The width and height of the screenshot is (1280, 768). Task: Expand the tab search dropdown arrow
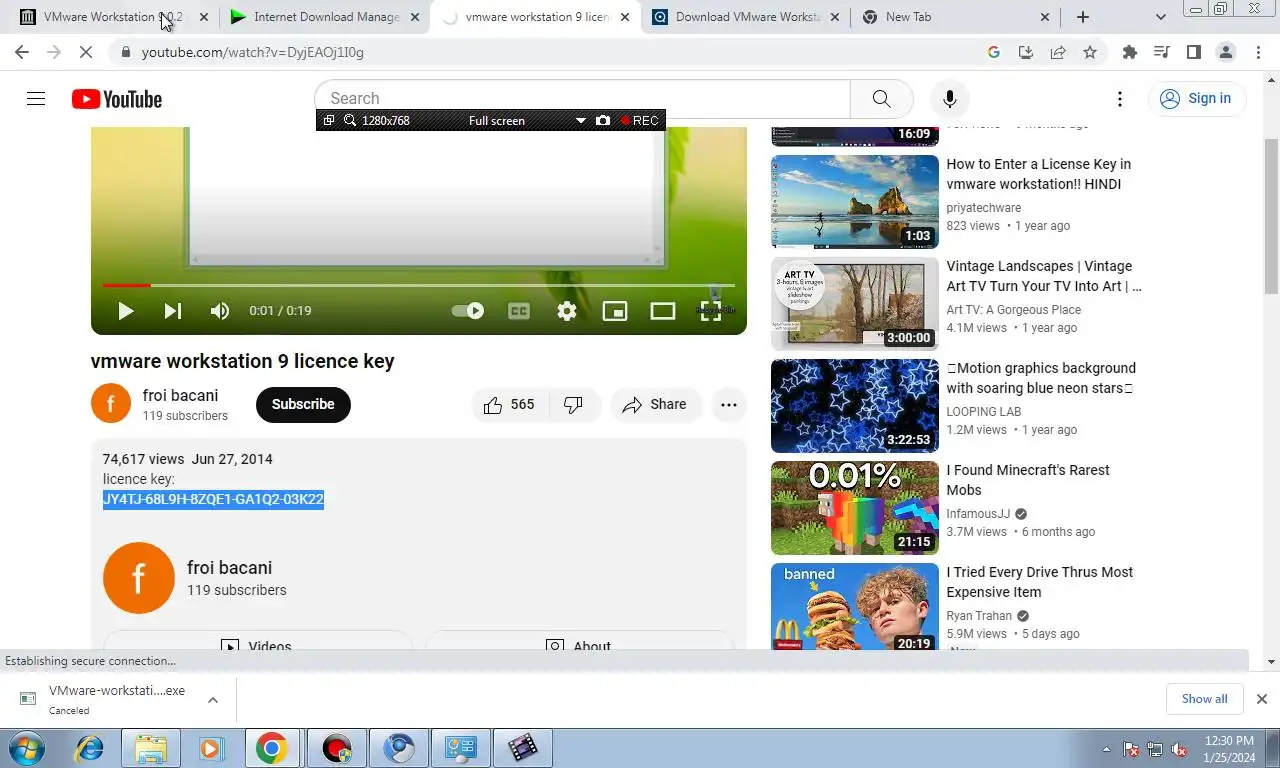(x=1161, y=17)
